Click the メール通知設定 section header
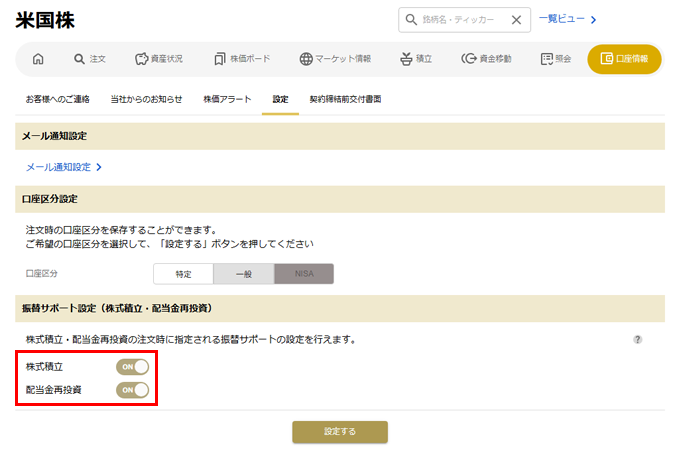This screenshot has width=680, height=463. pos(340,136)
